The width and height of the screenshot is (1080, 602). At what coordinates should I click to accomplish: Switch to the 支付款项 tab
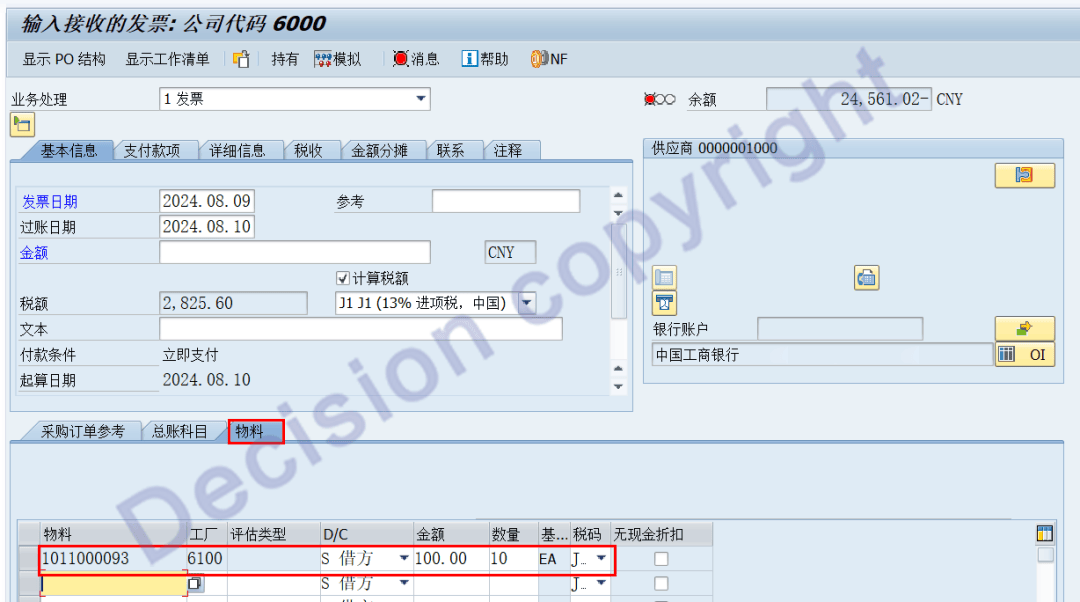pyautogui.click(x=152, y=150)
